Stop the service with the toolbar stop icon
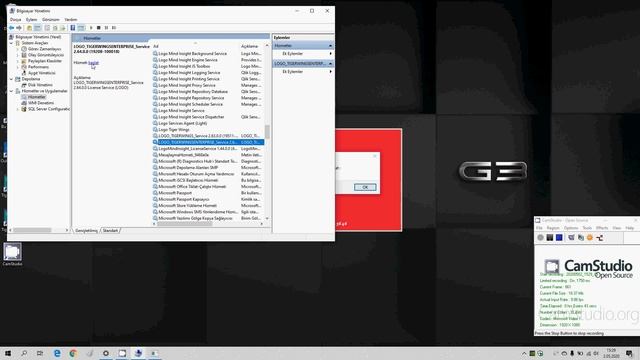Viewport: 640px width, 360px height. [x=98, y=28]
